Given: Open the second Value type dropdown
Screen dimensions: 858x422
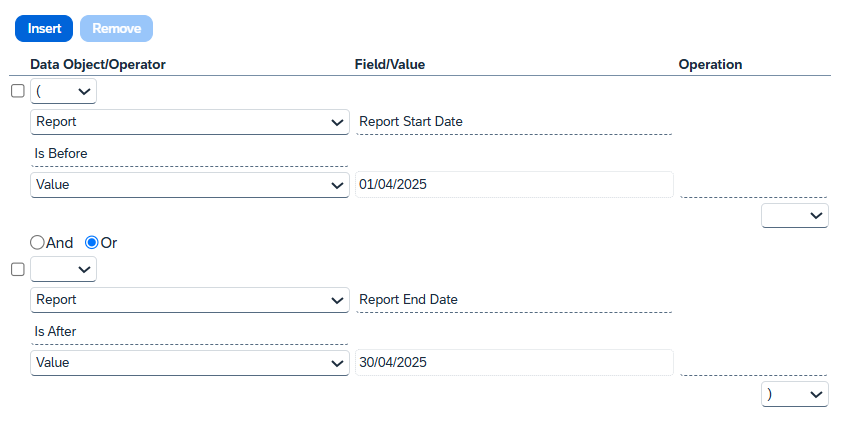Looking at the screenshot, I should tap(190, 363).
